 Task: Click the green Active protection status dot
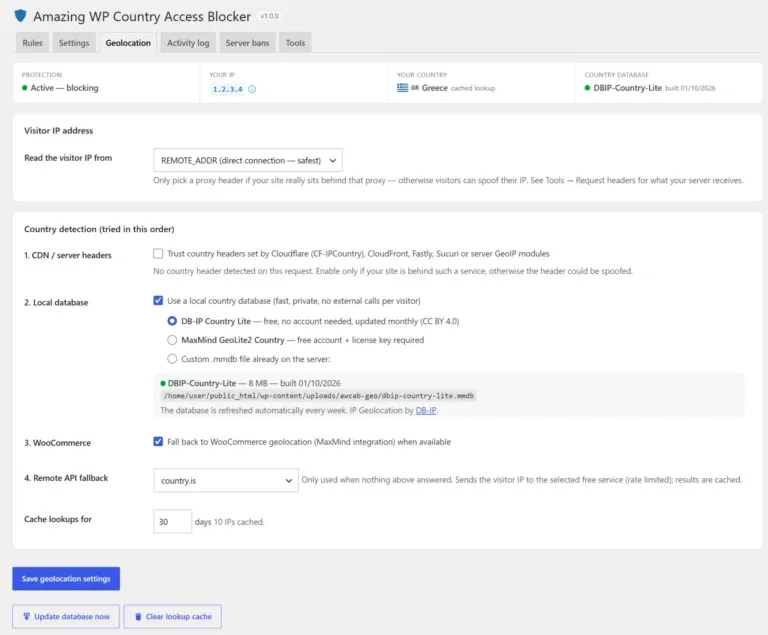[24, 88]
